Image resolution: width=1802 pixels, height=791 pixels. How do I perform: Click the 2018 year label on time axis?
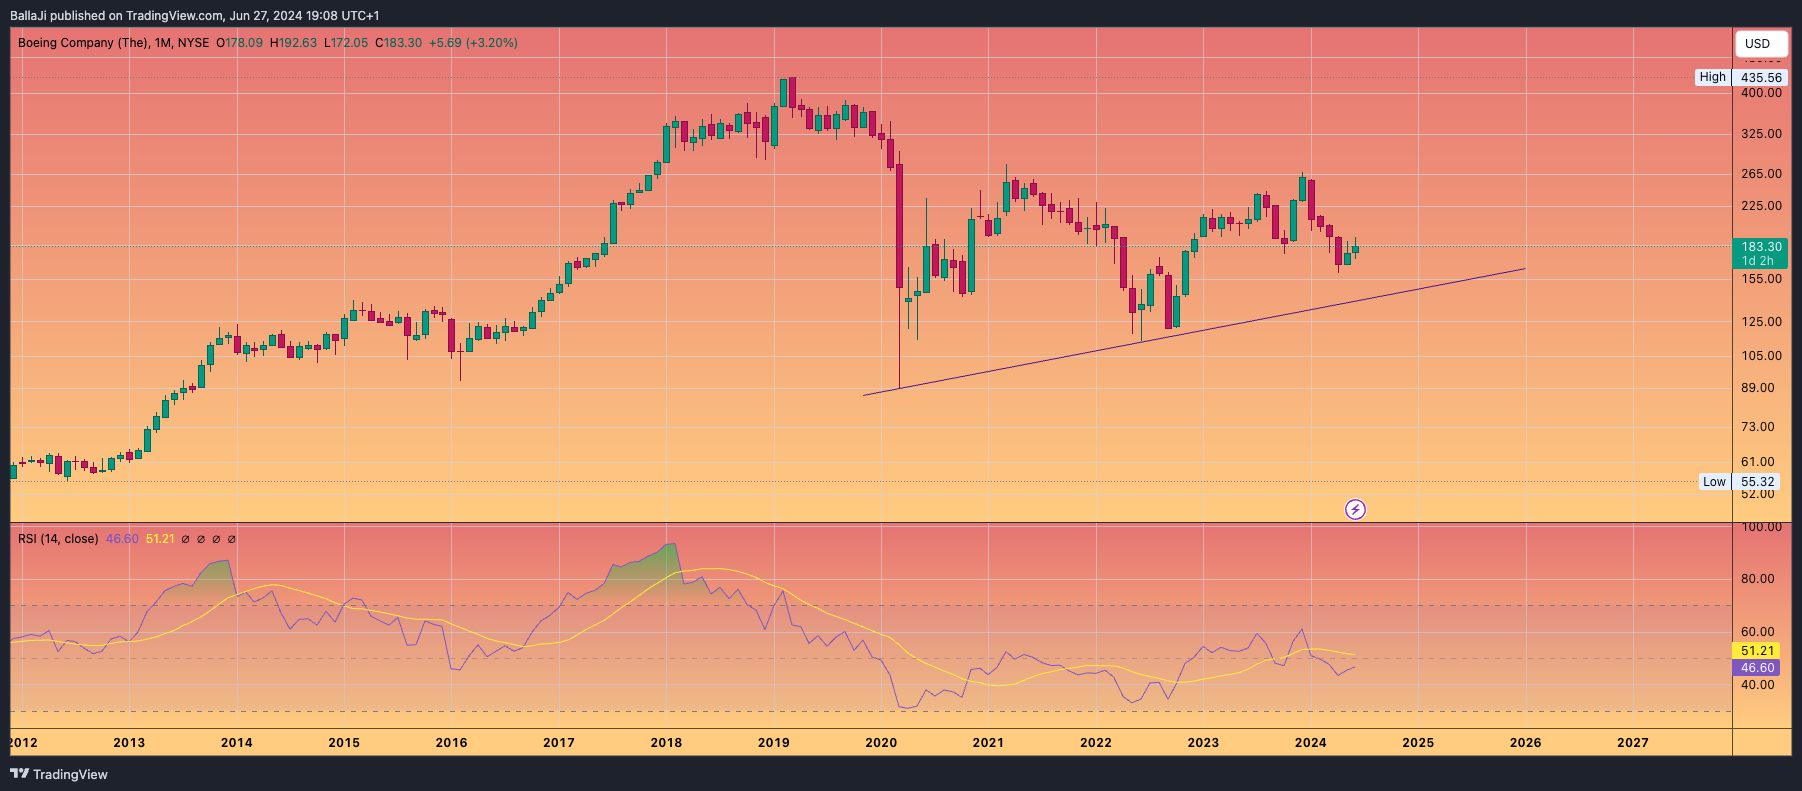(666, 742)
